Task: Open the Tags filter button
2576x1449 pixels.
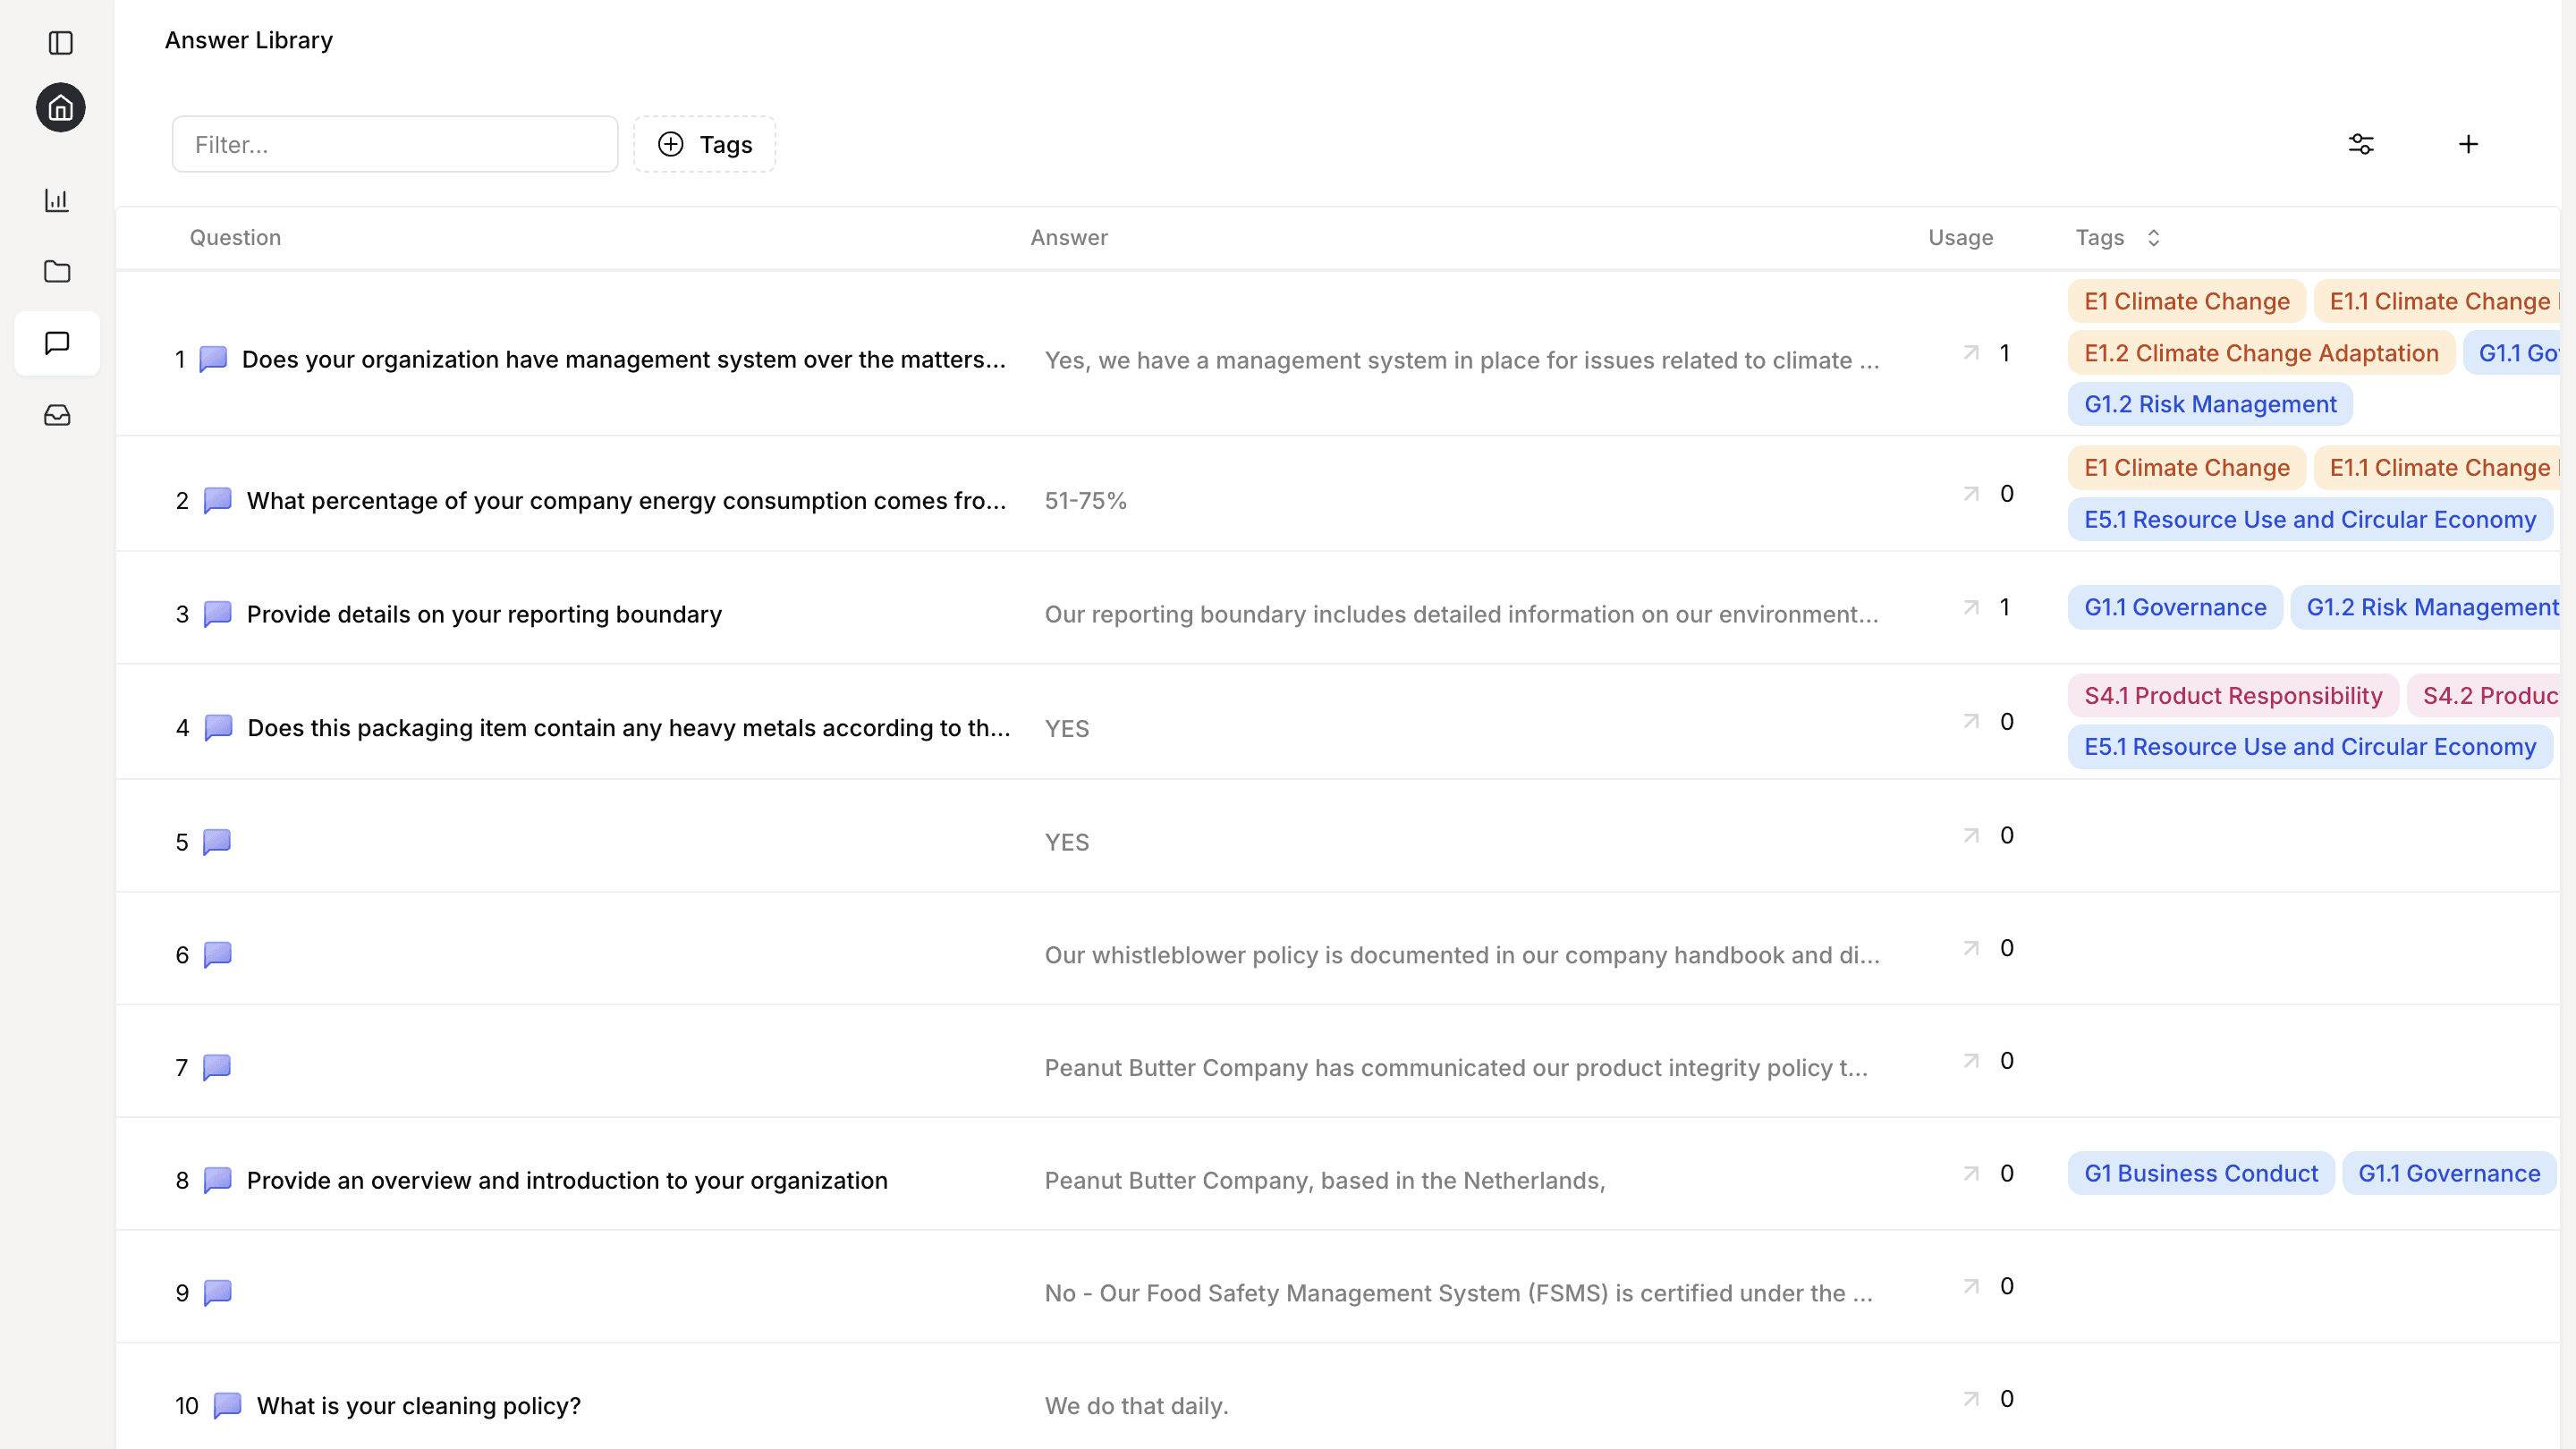Action: coord(704,144)
